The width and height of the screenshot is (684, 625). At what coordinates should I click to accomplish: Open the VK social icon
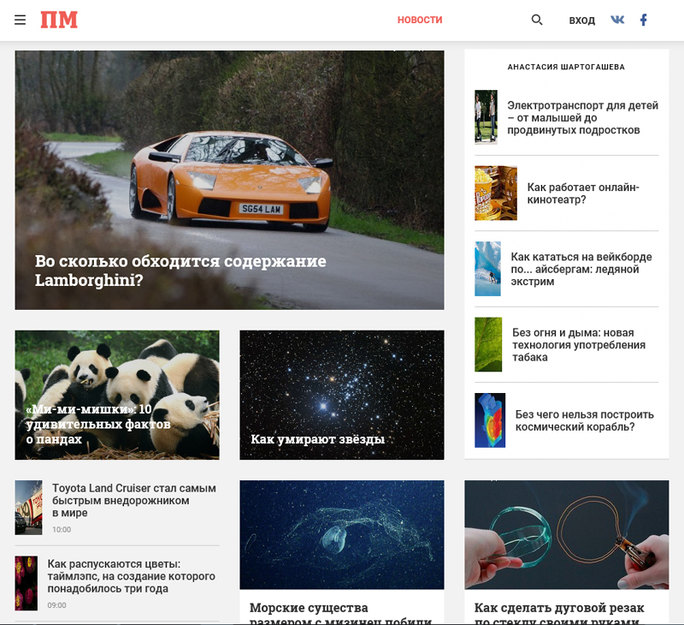click(617, 20)
